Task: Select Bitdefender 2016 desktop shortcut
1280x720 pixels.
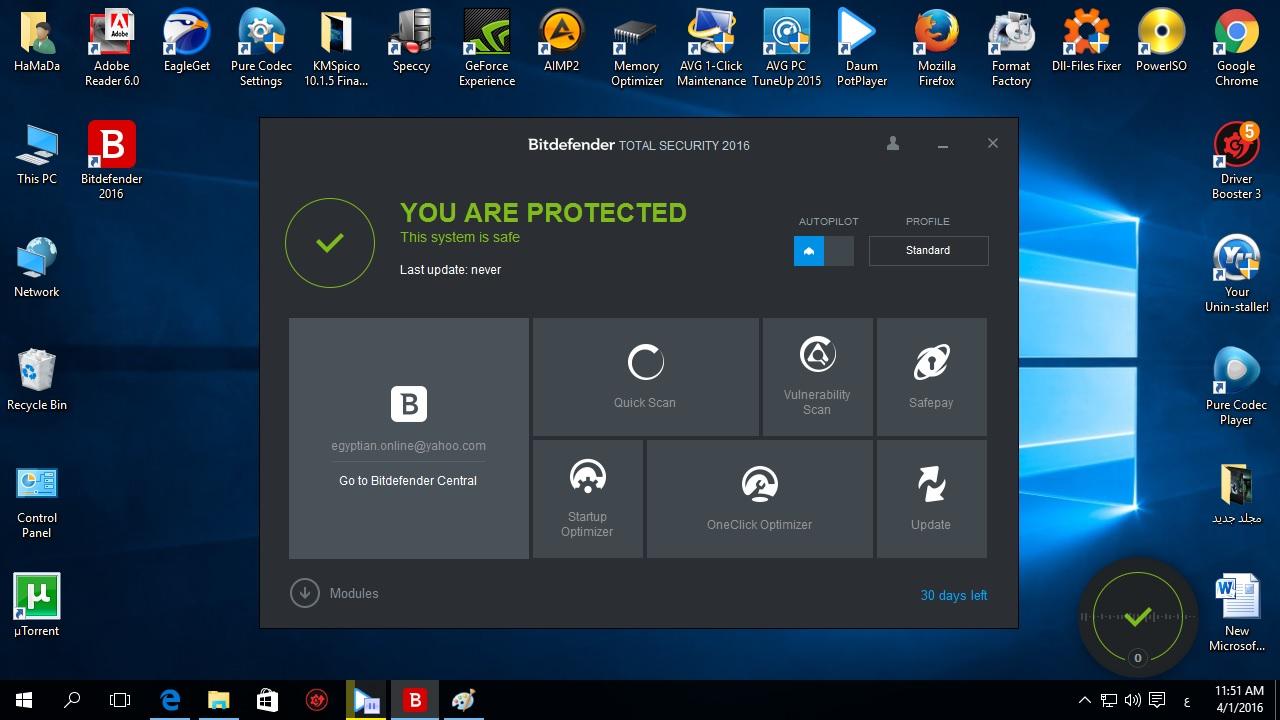Action: pyautogui.click(x=111, y=161)
